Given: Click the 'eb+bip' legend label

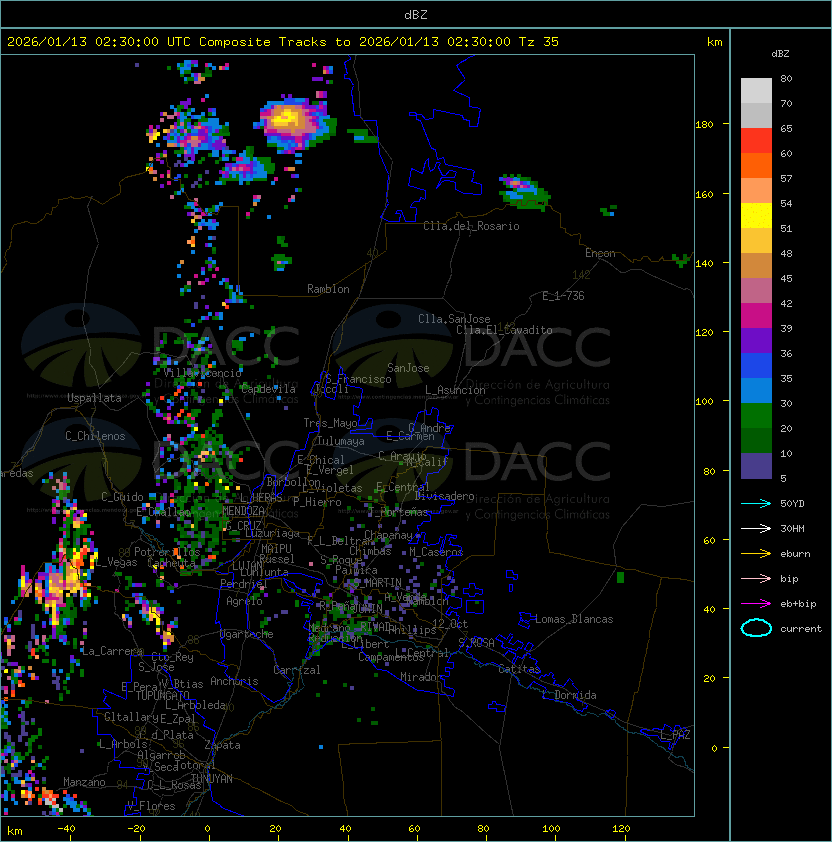Looking at the screenshot, I should coord(798,604).
